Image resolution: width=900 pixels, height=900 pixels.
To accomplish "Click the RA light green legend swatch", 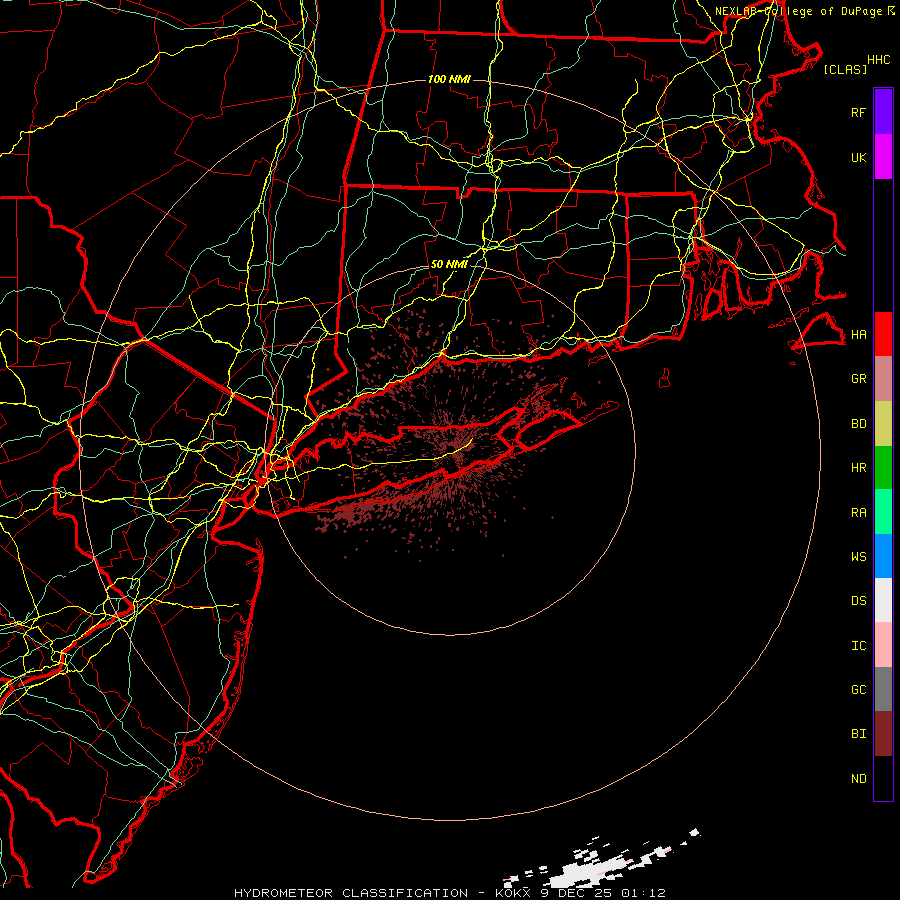I will click(x=883, y=512).
